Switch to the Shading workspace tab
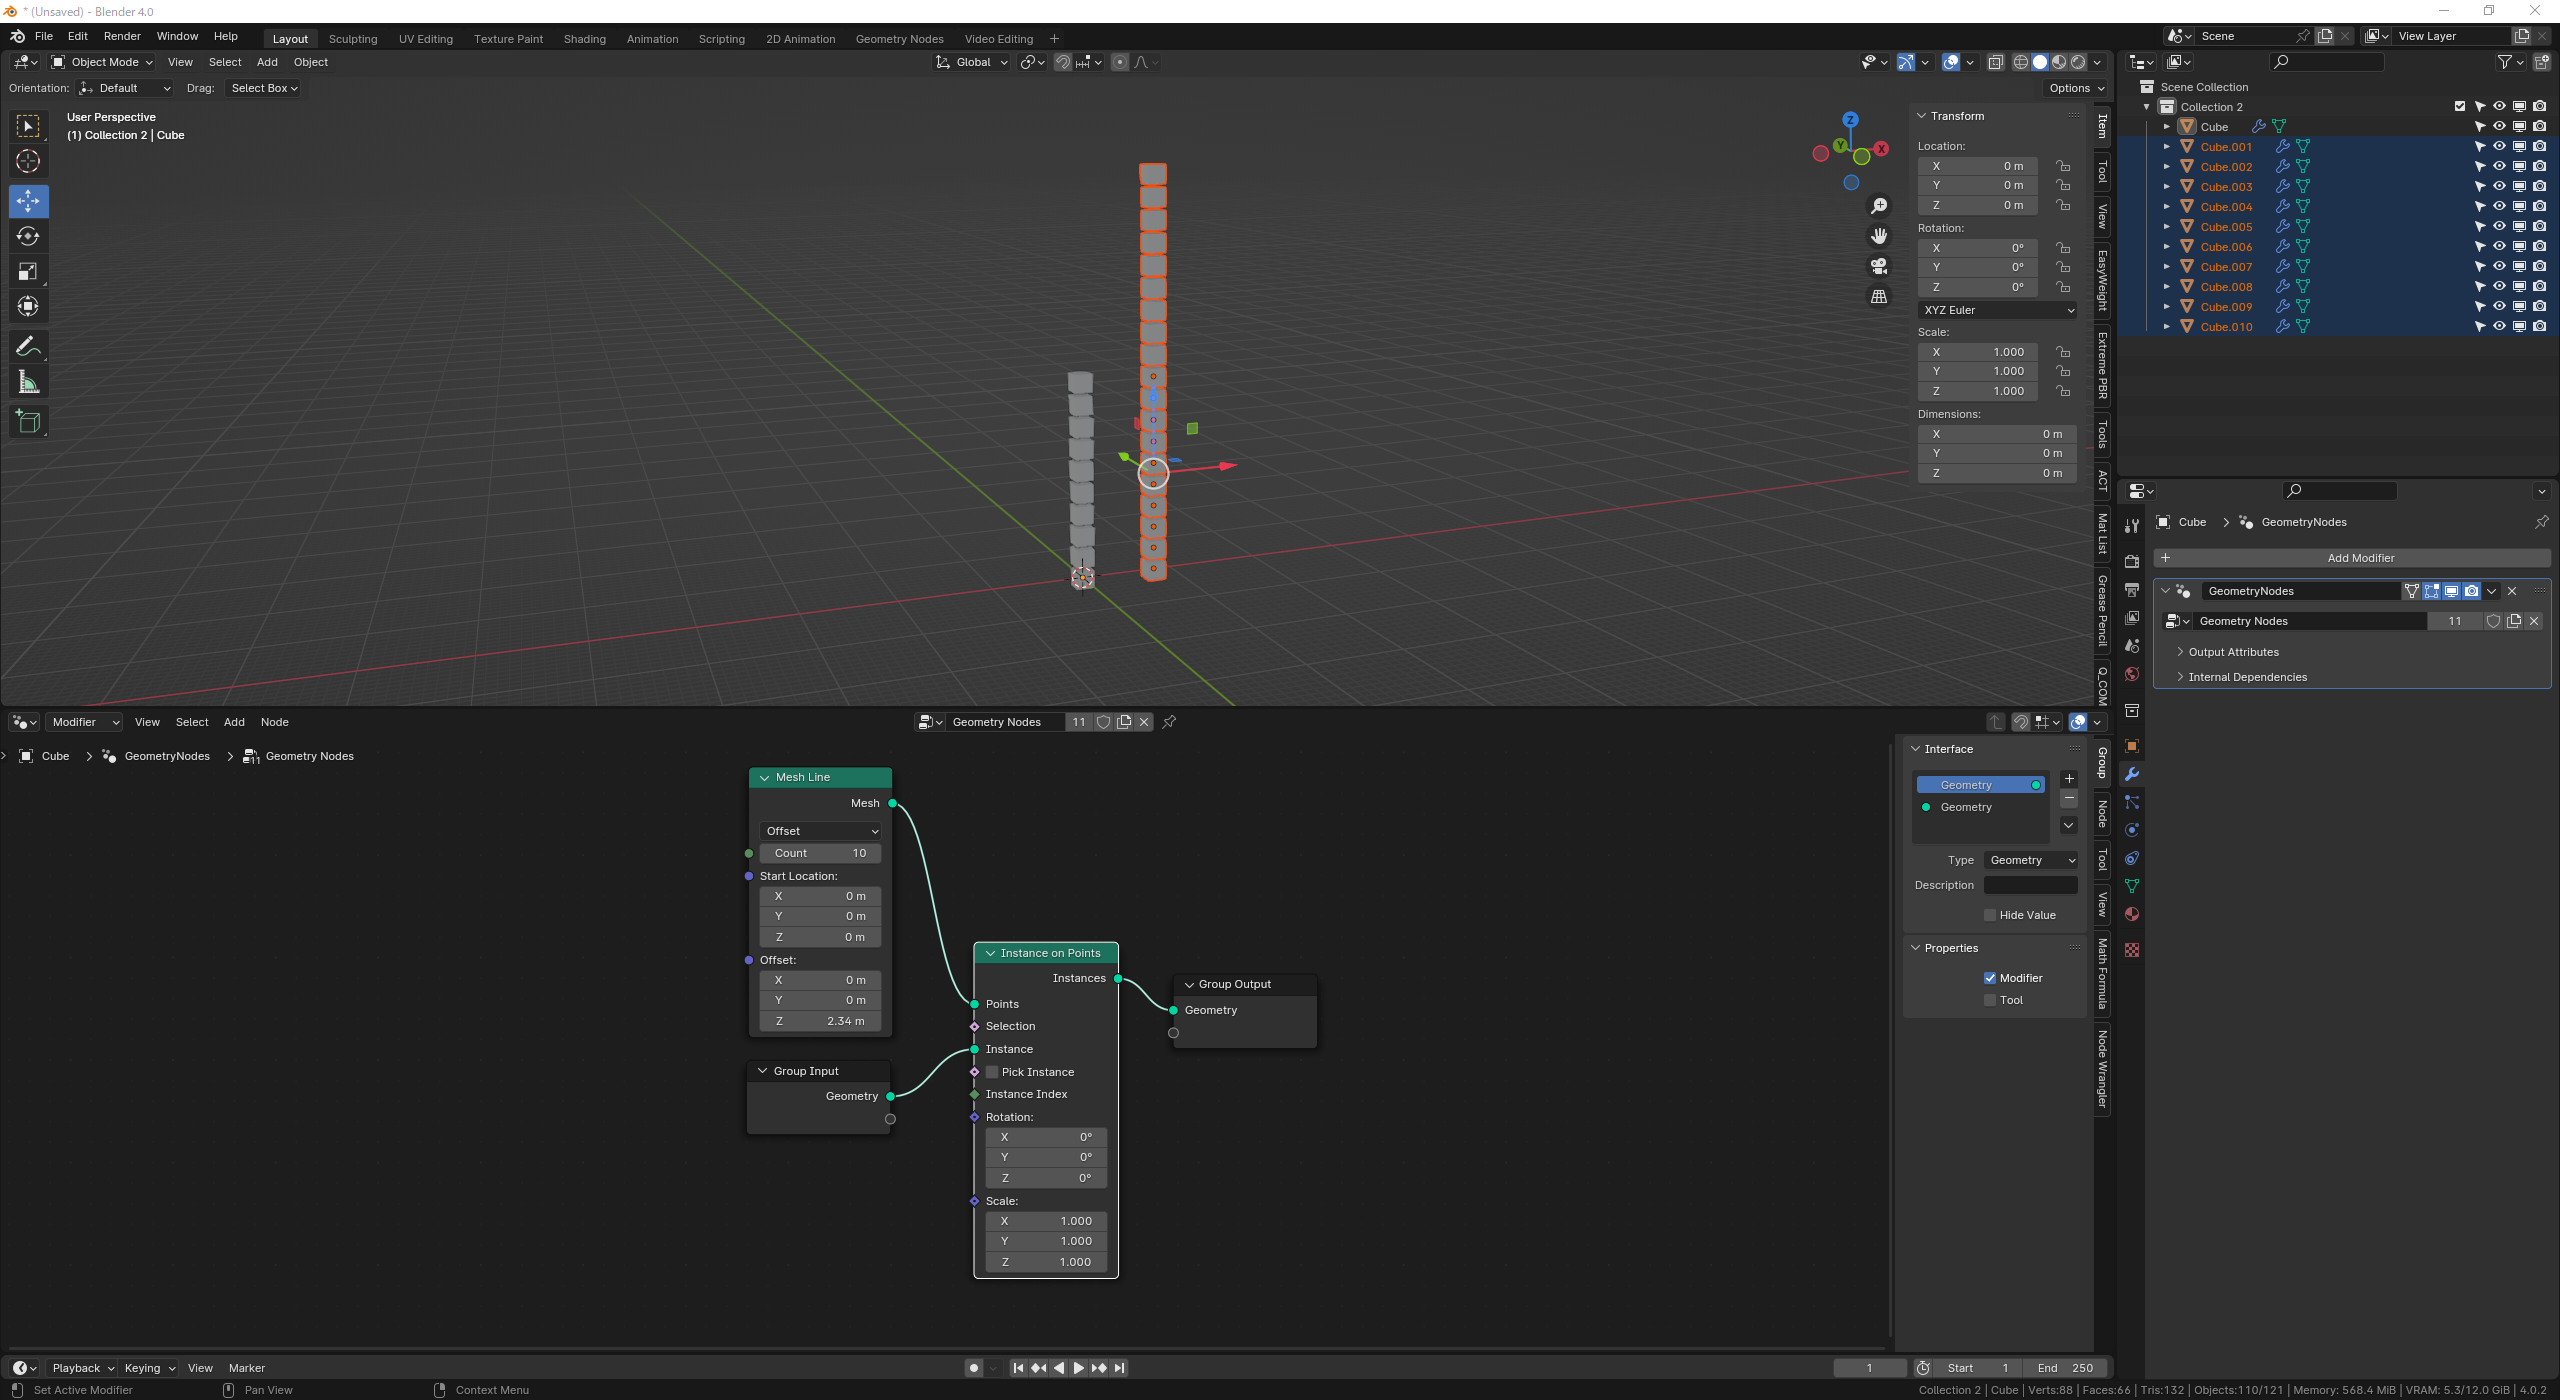This screenshot has height=1400, width=2560. [x=584, y=39]
